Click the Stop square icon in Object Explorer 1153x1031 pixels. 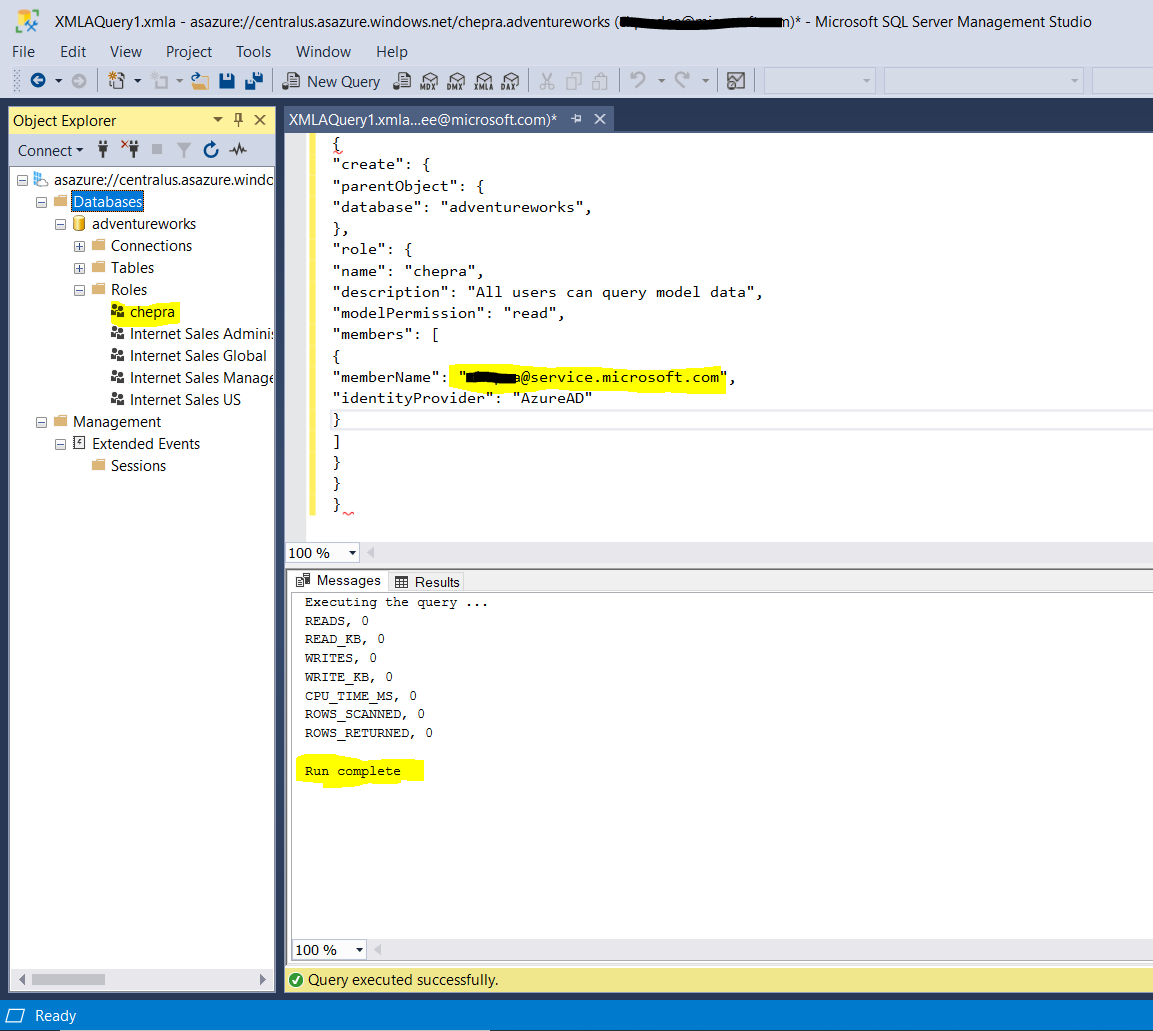(157, 149)
